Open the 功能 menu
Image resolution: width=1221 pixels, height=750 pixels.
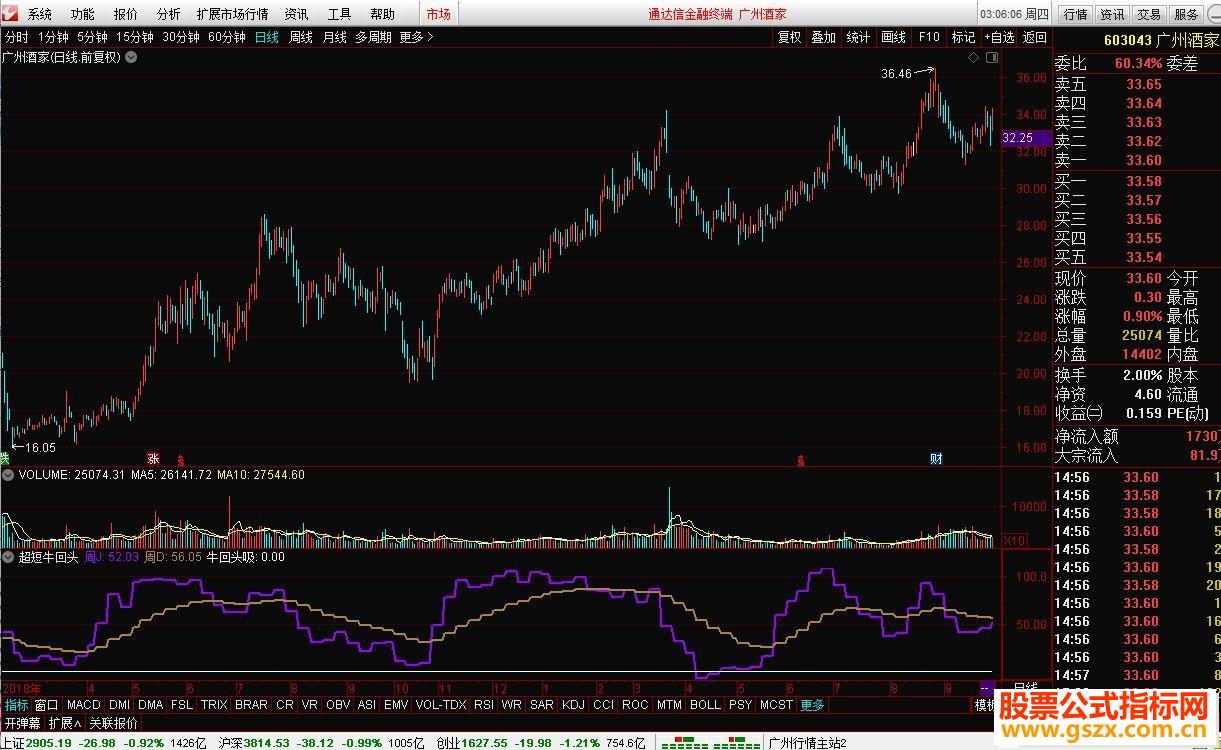pos(83,14)
